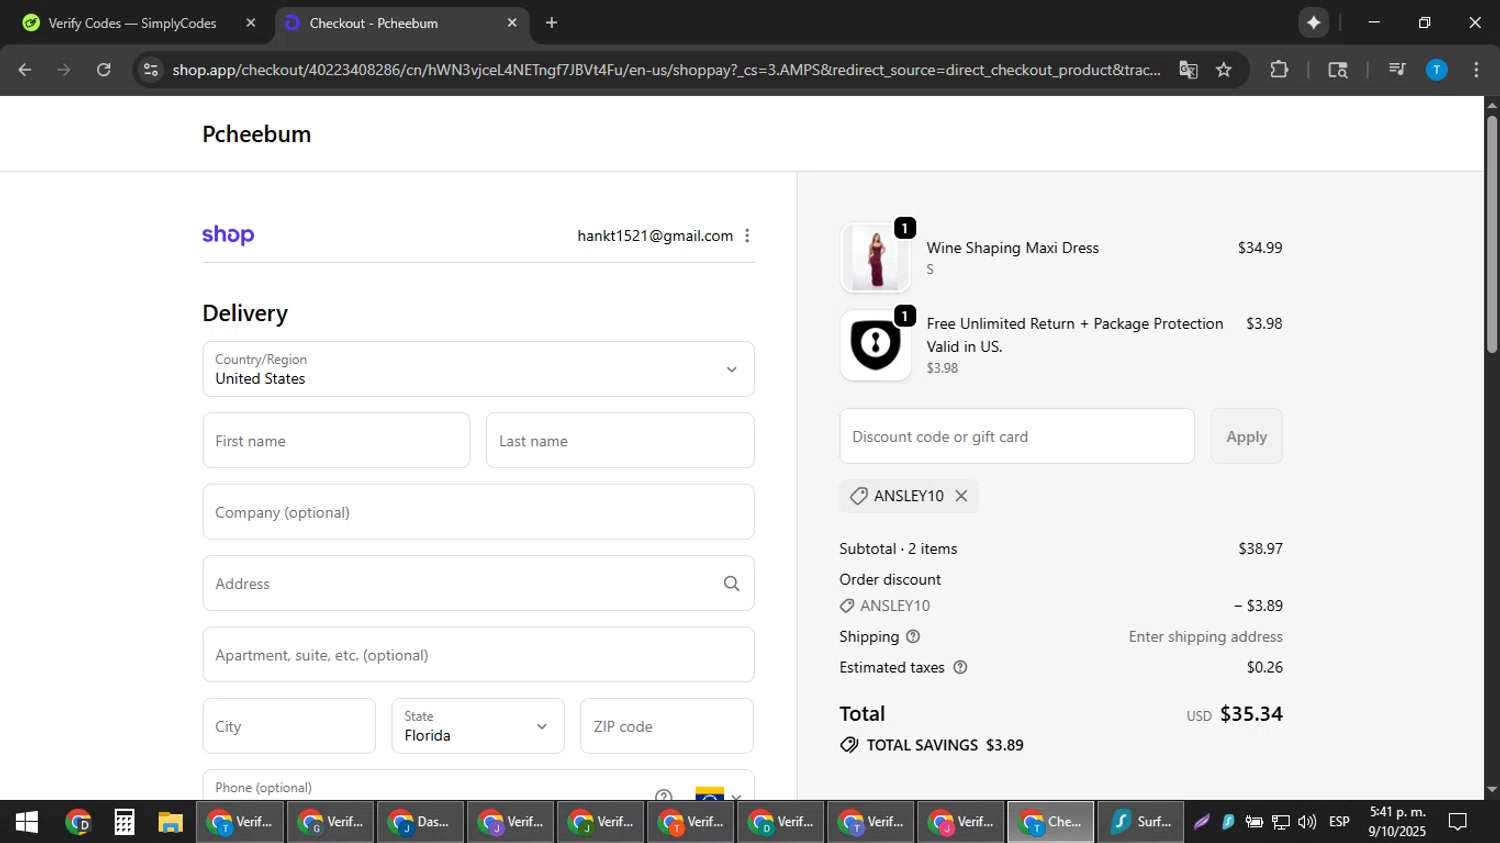Click the ZIP code field
The image size is (1500, 843).
667,726
